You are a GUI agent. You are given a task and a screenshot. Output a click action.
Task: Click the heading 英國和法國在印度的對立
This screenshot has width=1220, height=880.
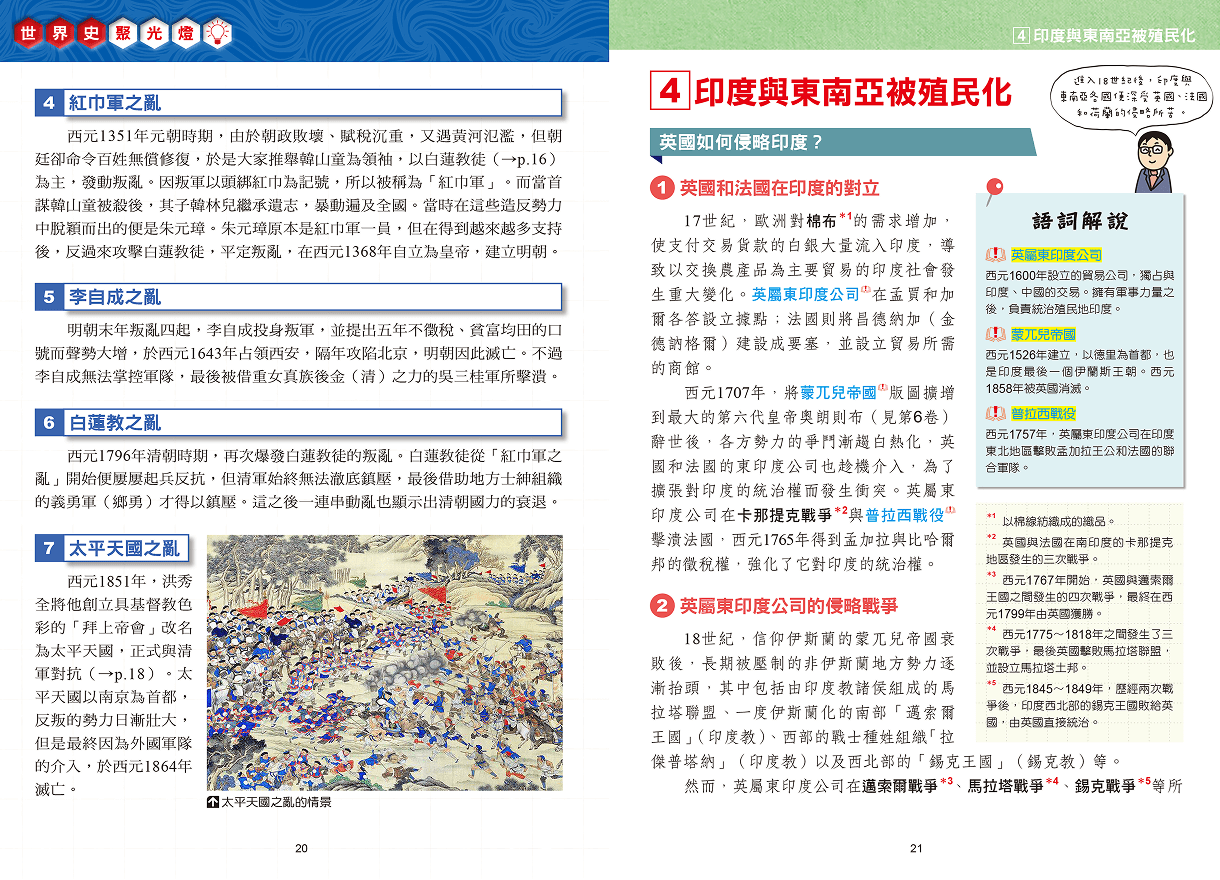point(780,188)
